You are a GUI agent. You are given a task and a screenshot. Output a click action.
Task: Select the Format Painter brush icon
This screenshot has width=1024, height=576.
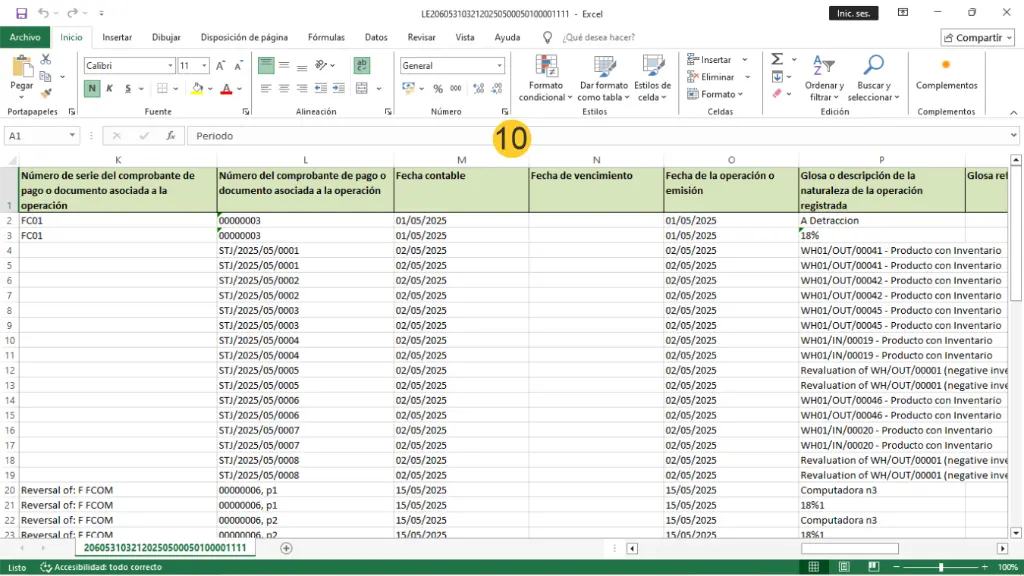[46, 93]
